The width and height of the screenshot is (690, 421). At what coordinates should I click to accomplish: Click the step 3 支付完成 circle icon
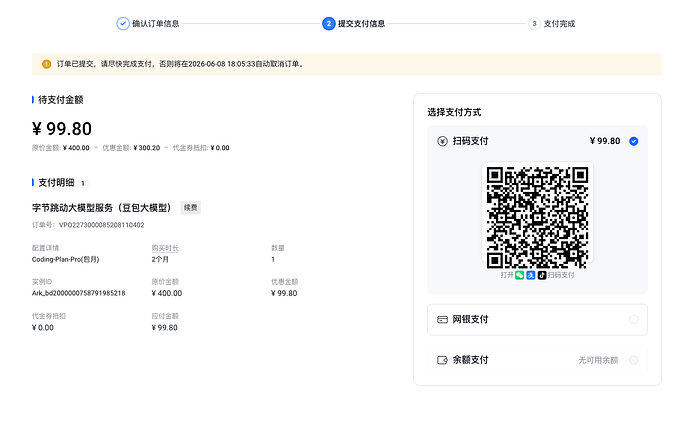coord(534,24)
